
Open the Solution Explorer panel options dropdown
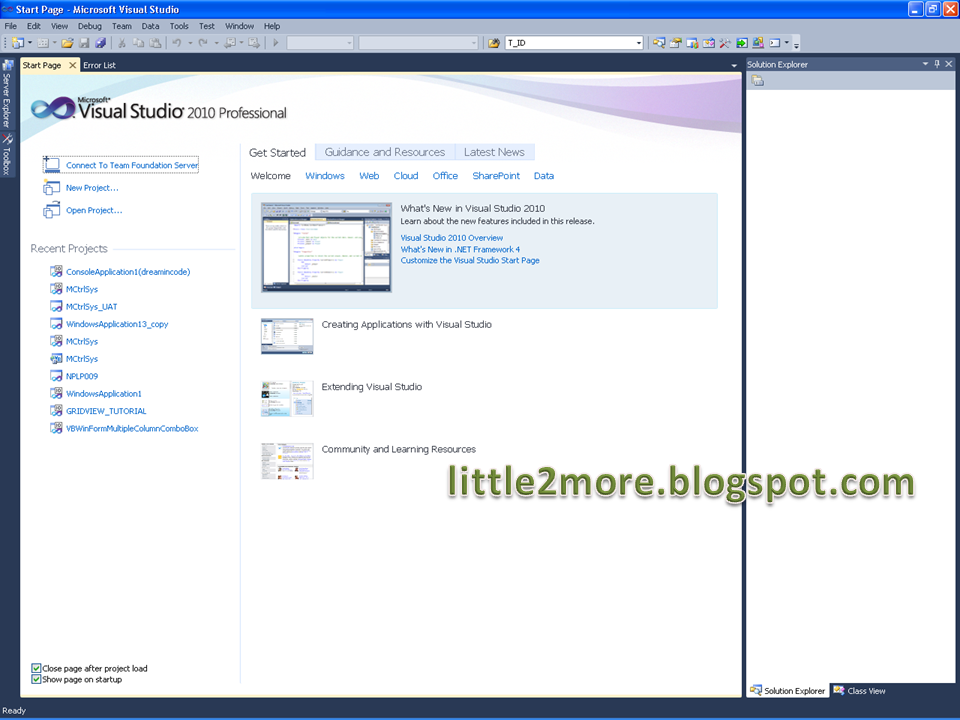coord(926,64)
